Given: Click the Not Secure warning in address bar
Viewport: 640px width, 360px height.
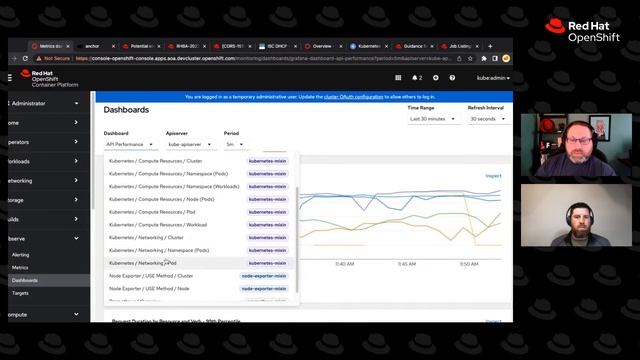Looking at the screenshot, I should coord(53,58).
